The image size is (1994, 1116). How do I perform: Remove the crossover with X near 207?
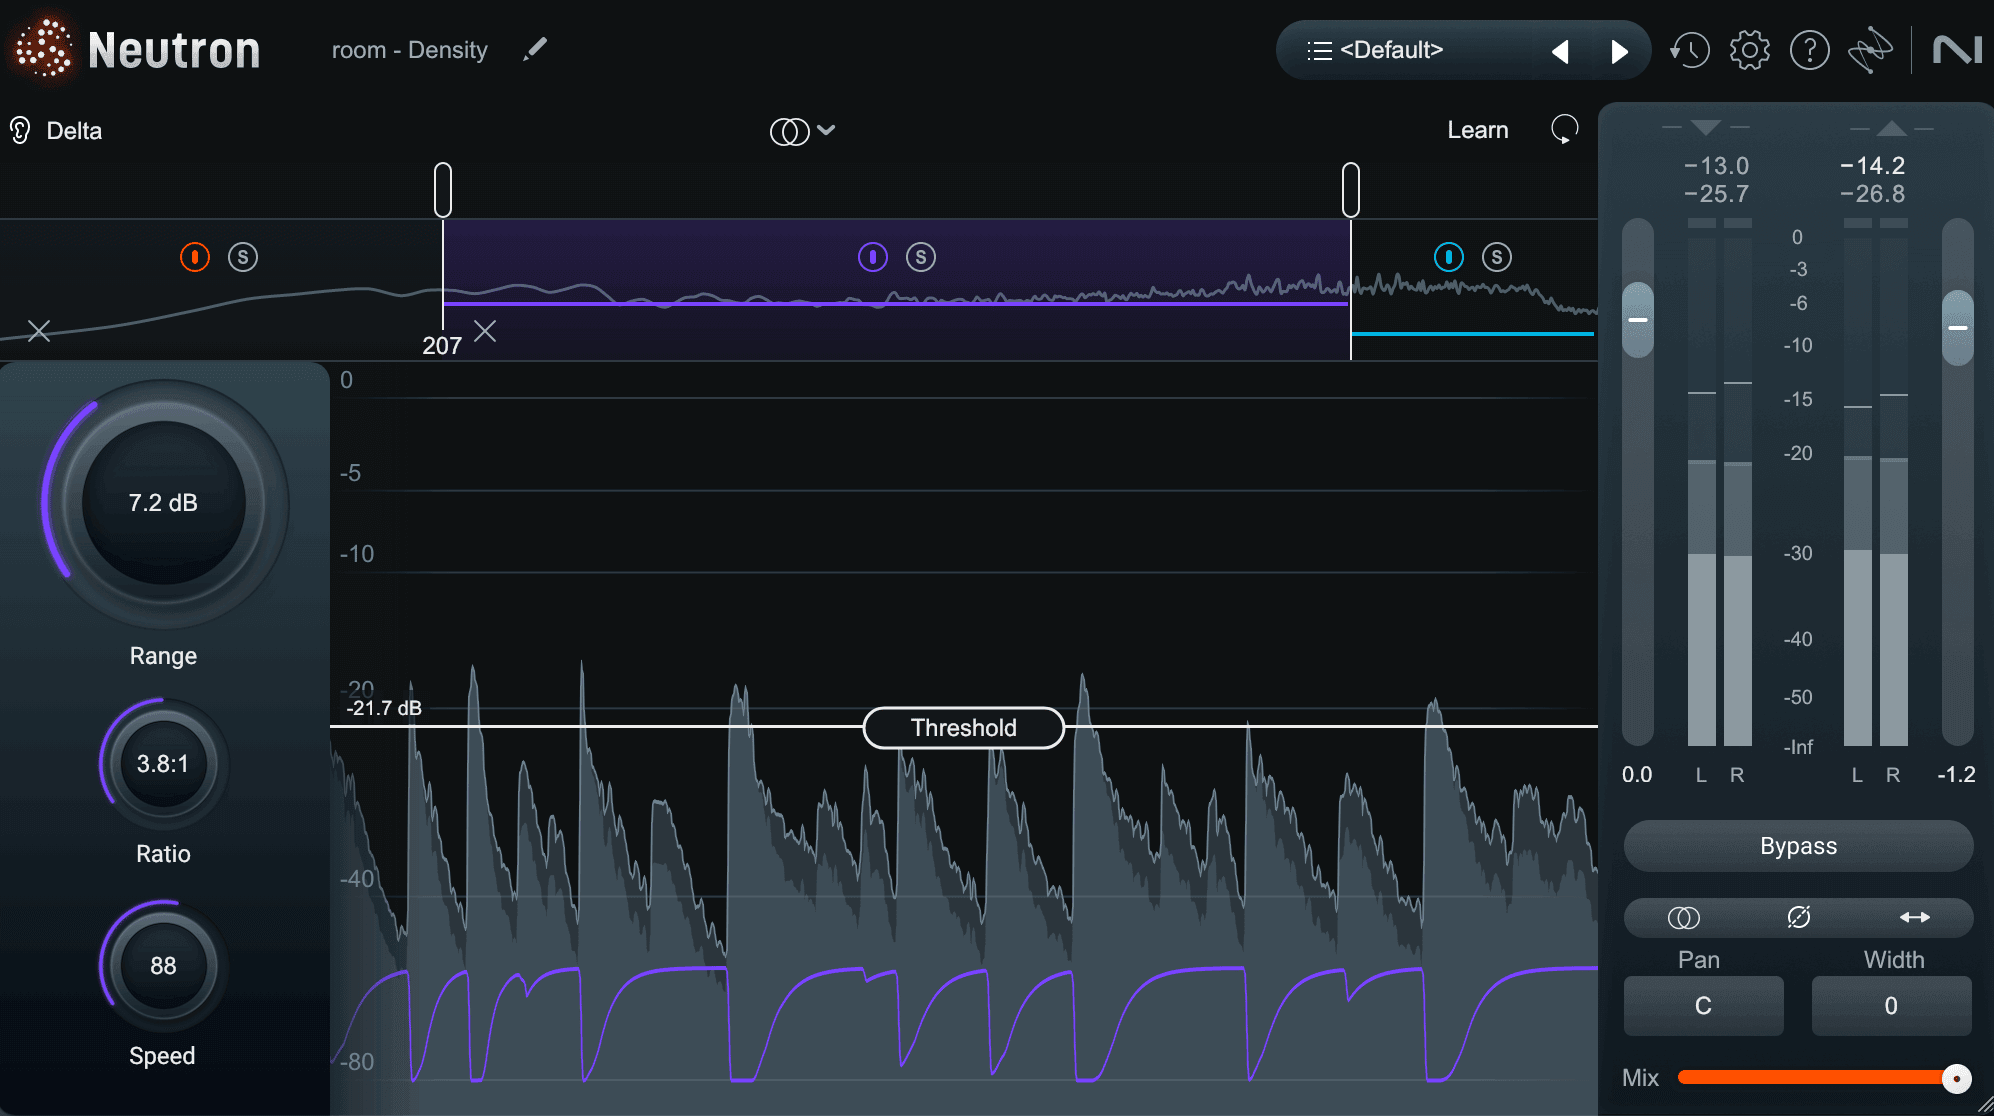point(485,331)
